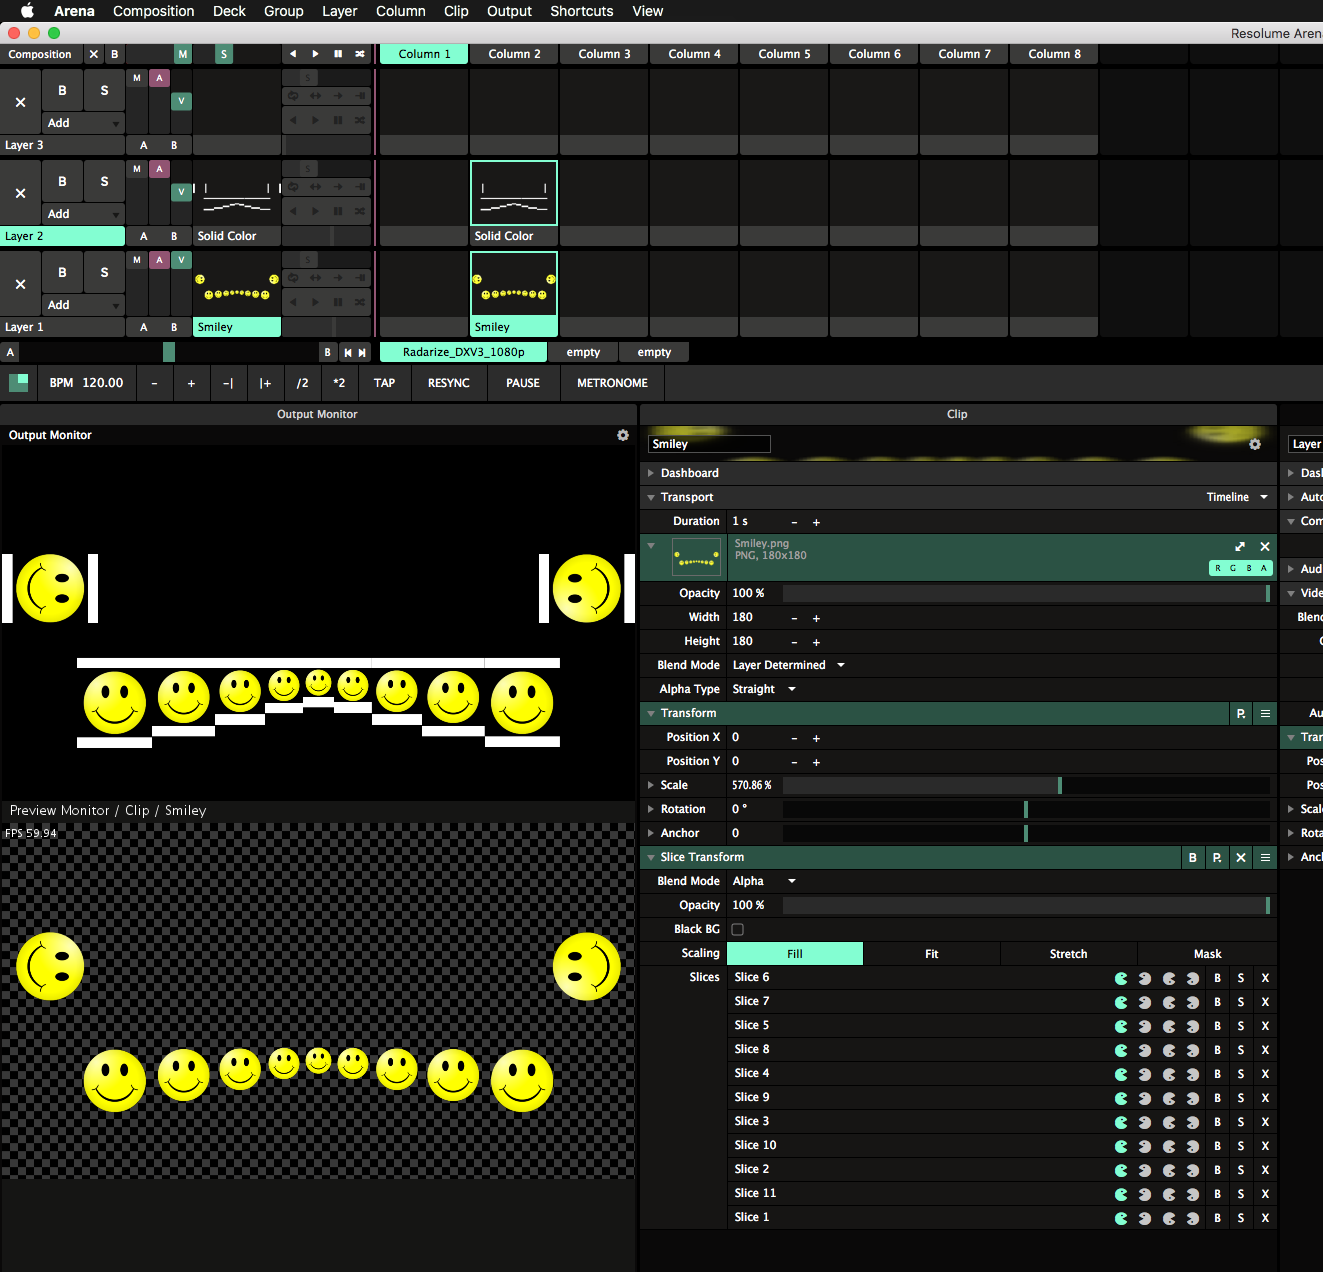Toggle Layer 1 solo S button
Screen dimensions: 1323x1272
click(x=104, y=272)
